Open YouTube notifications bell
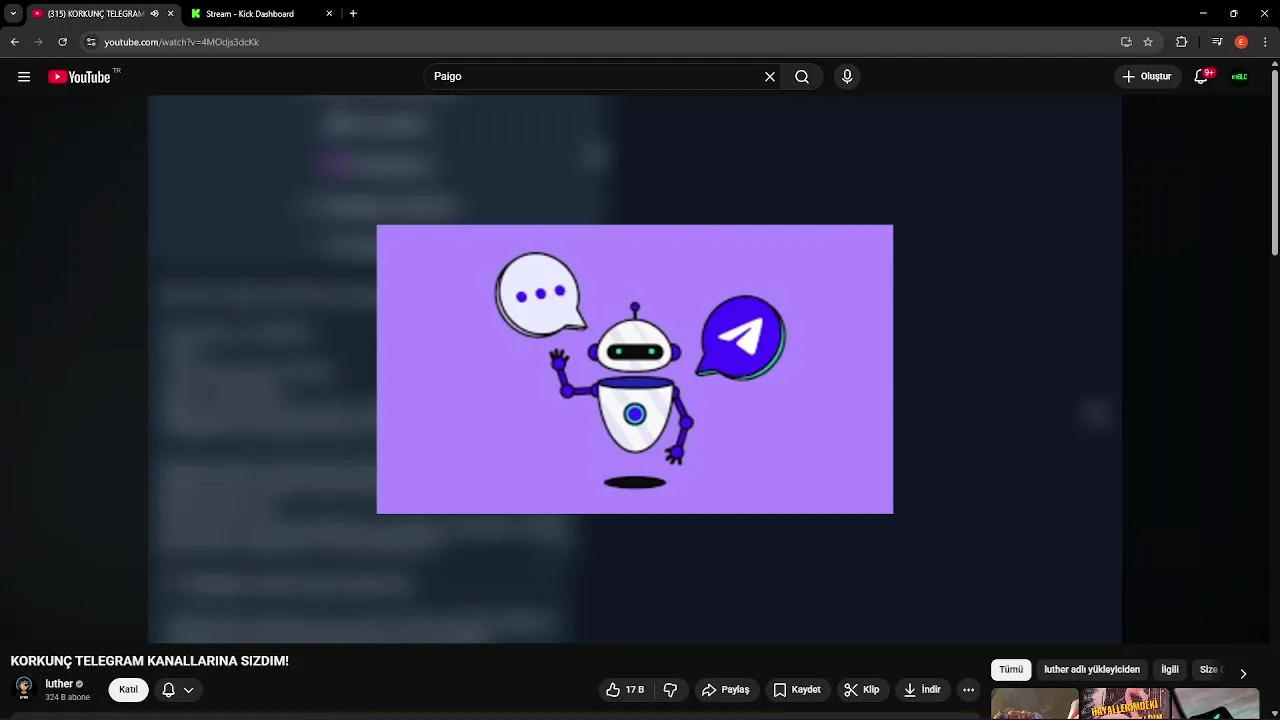The image size is (1280, 720). coord(1202,77)
